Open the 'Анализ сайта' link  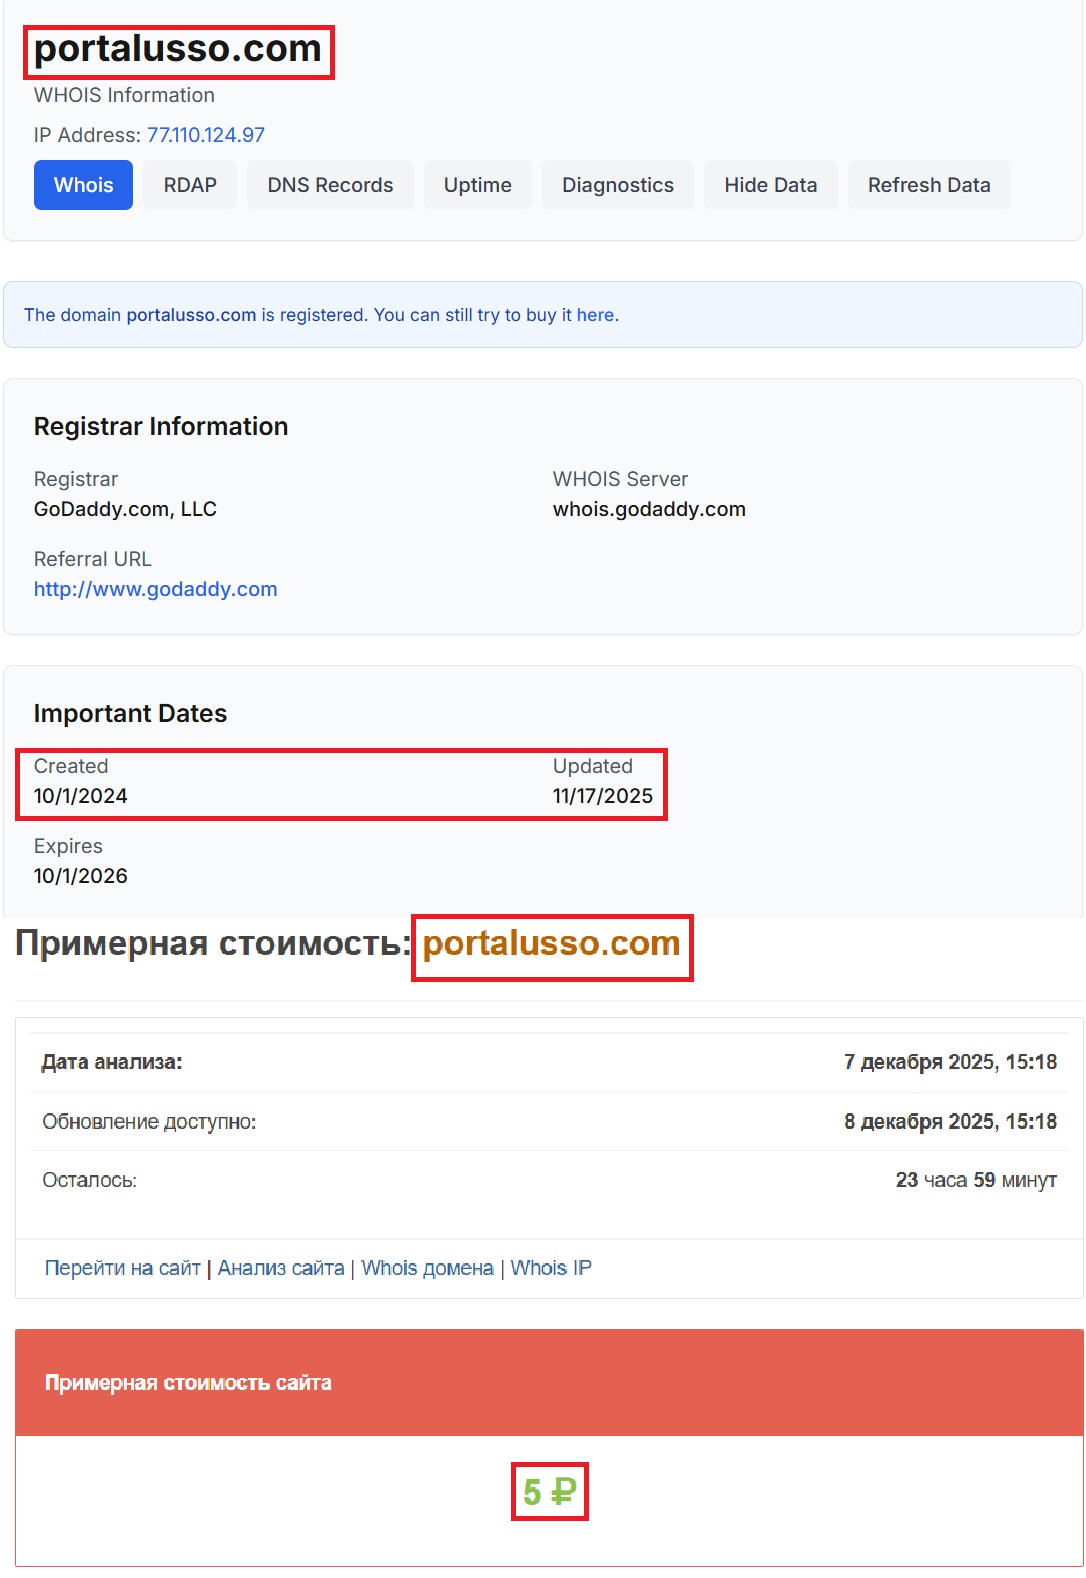click(x=281, y=1267)
